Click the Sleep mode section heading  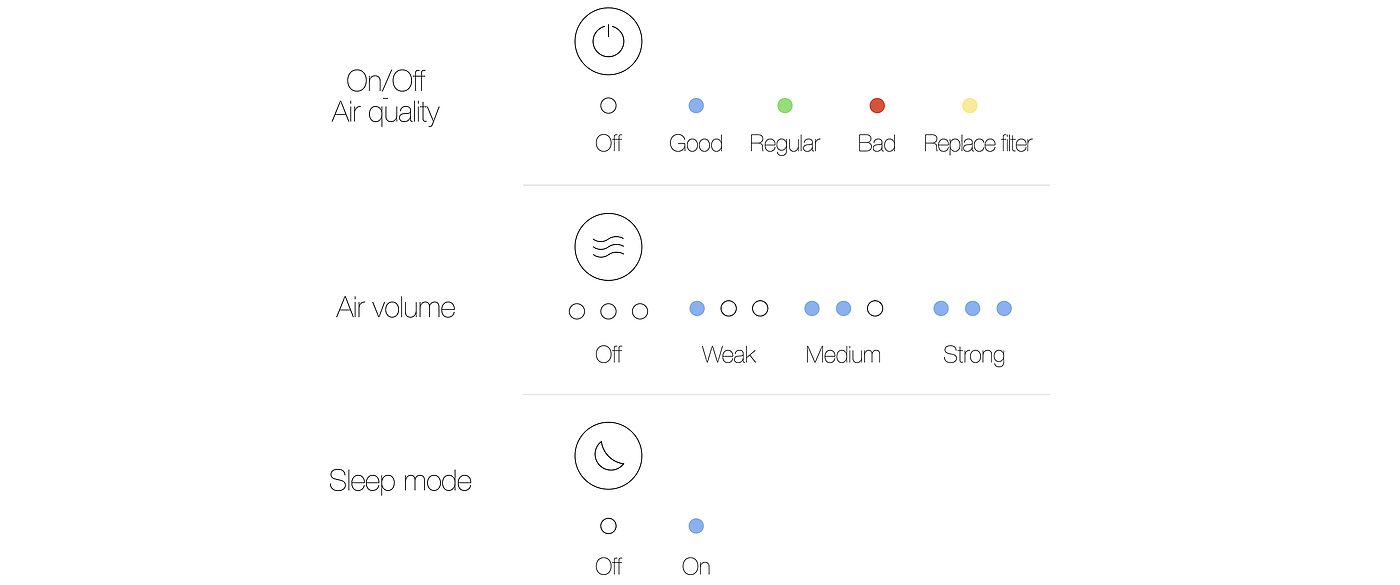tap(400, 481)
